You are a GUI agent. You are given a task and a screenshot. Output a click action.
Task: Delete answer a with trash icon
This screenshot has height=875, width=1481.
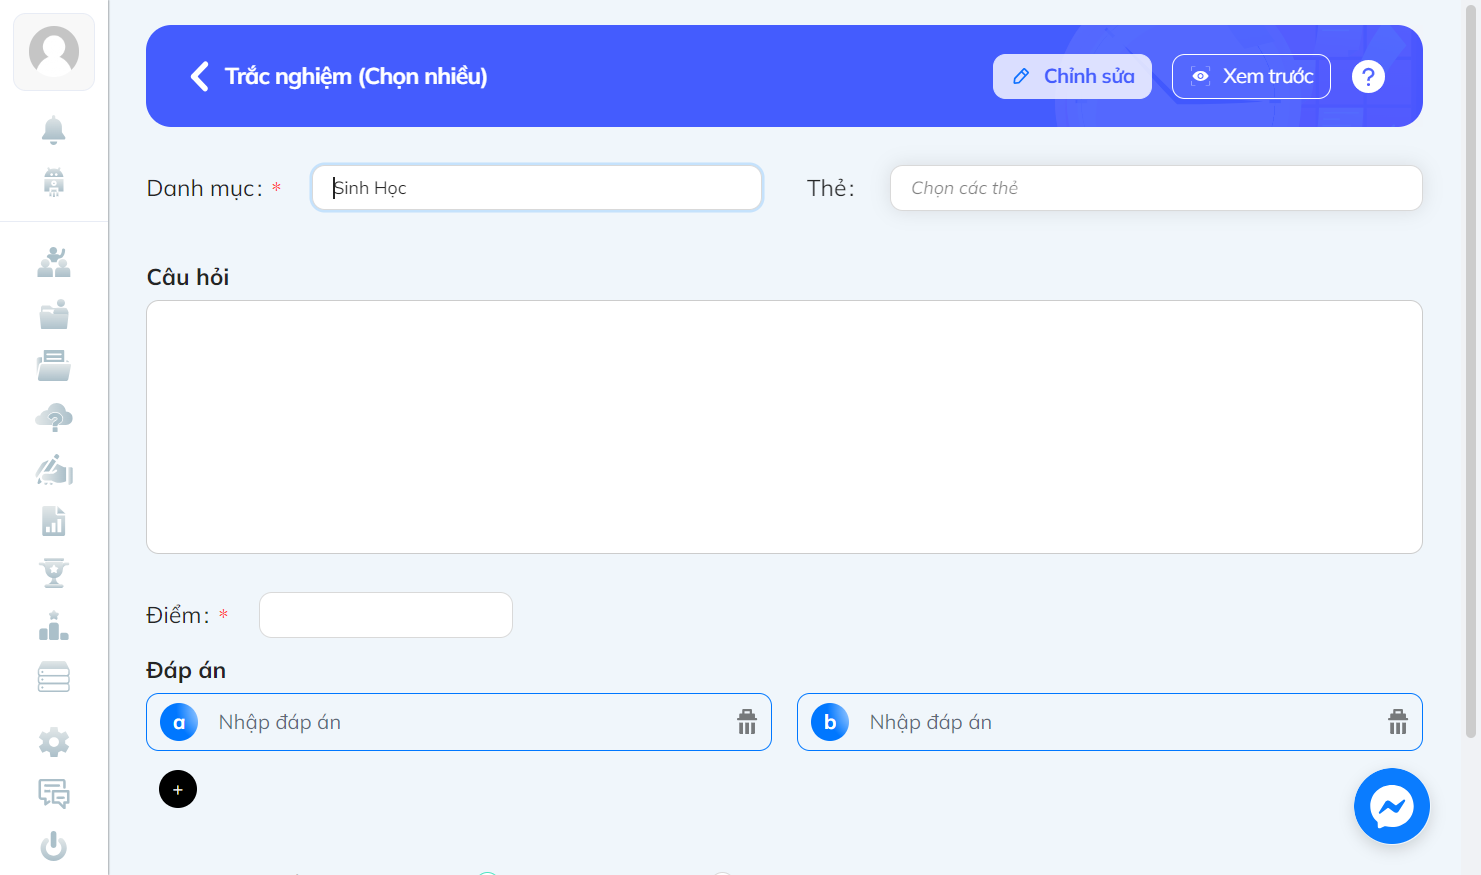pyautogui.click(x=747, y=722)
